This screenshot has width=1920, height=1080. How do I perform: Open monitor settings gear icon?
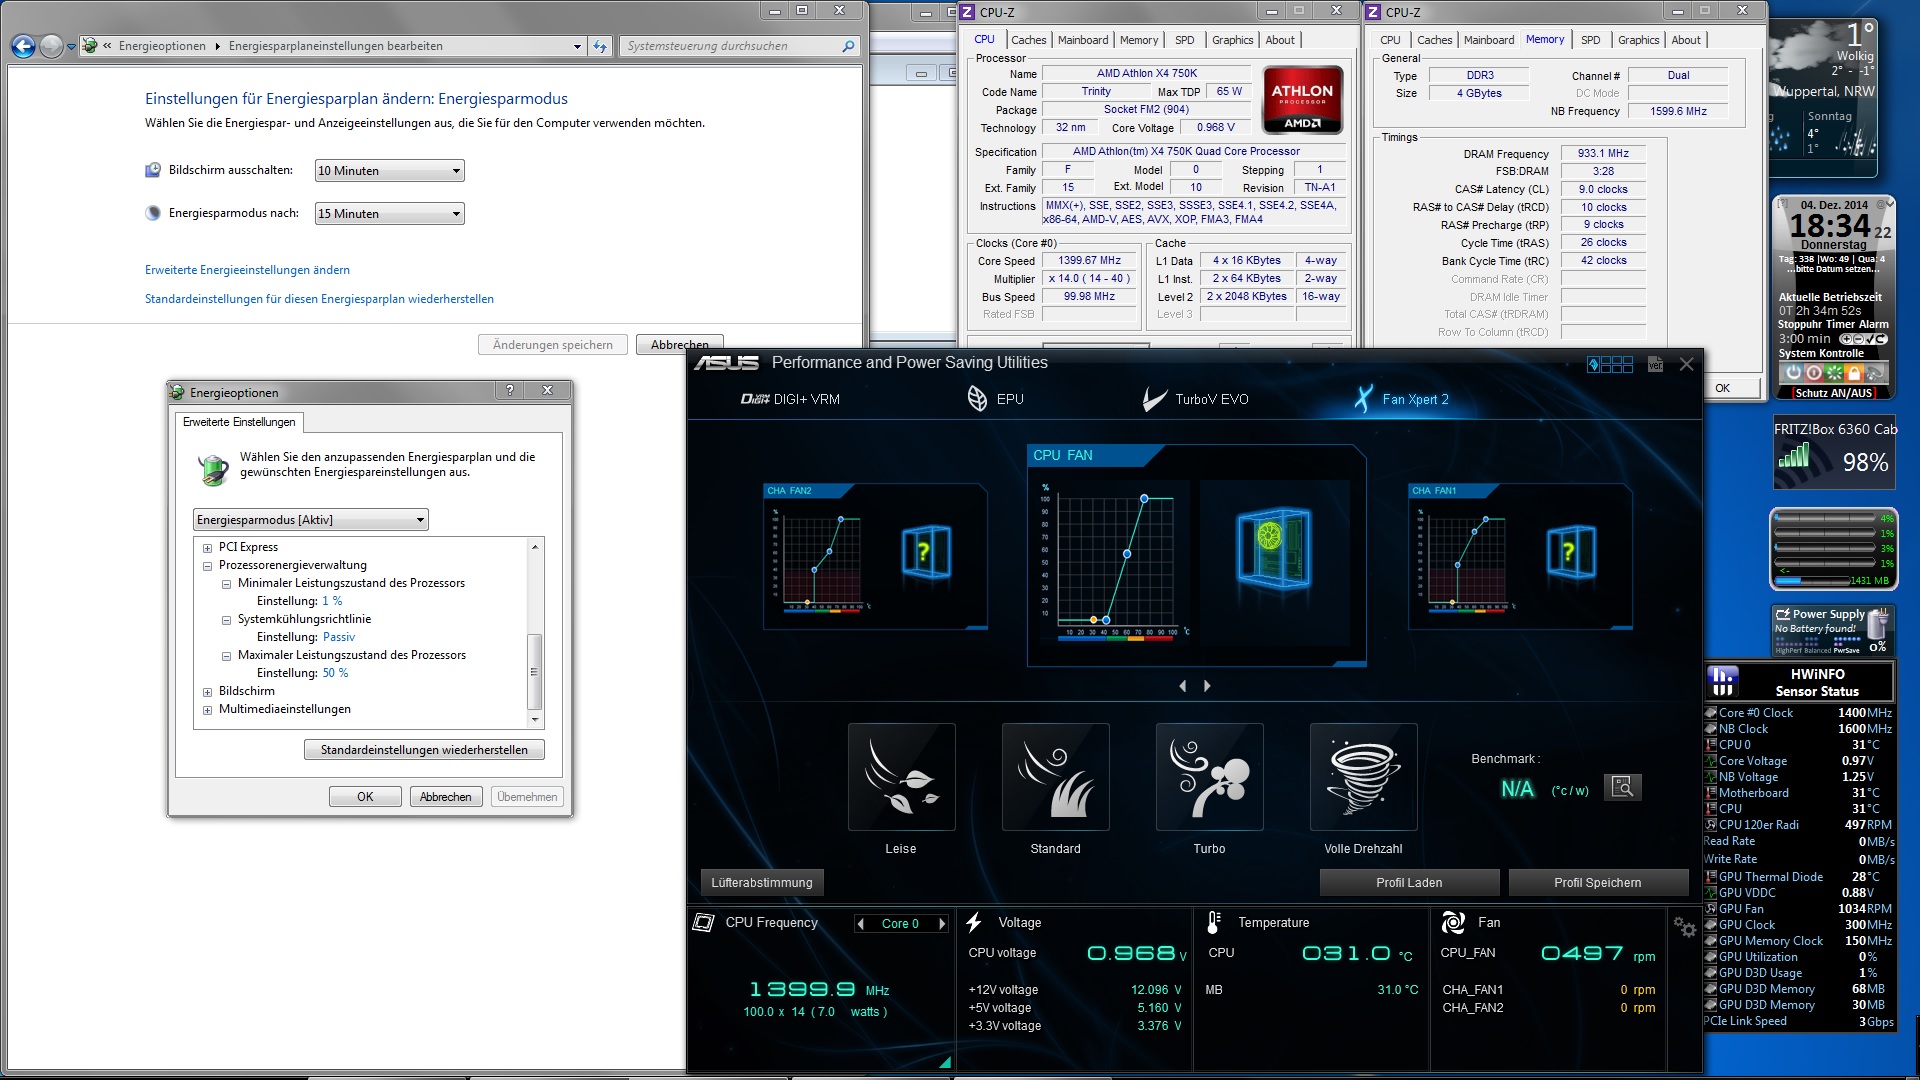coord(1684,927)
